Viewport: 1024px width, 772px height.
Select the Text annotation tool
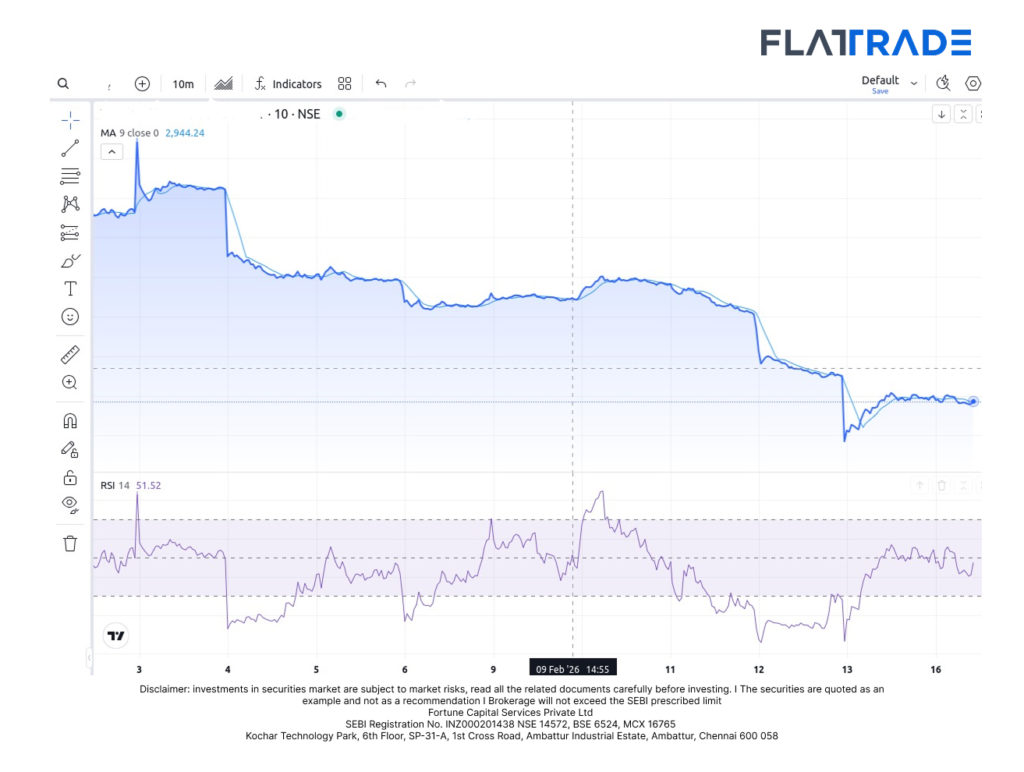pyautogui.click(x=70, y=289)
